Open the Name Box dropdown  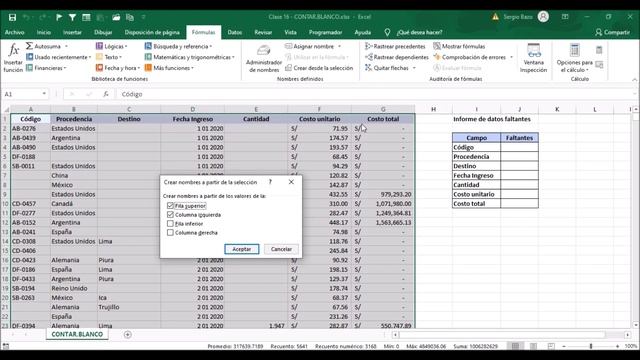tap(44, 94)
